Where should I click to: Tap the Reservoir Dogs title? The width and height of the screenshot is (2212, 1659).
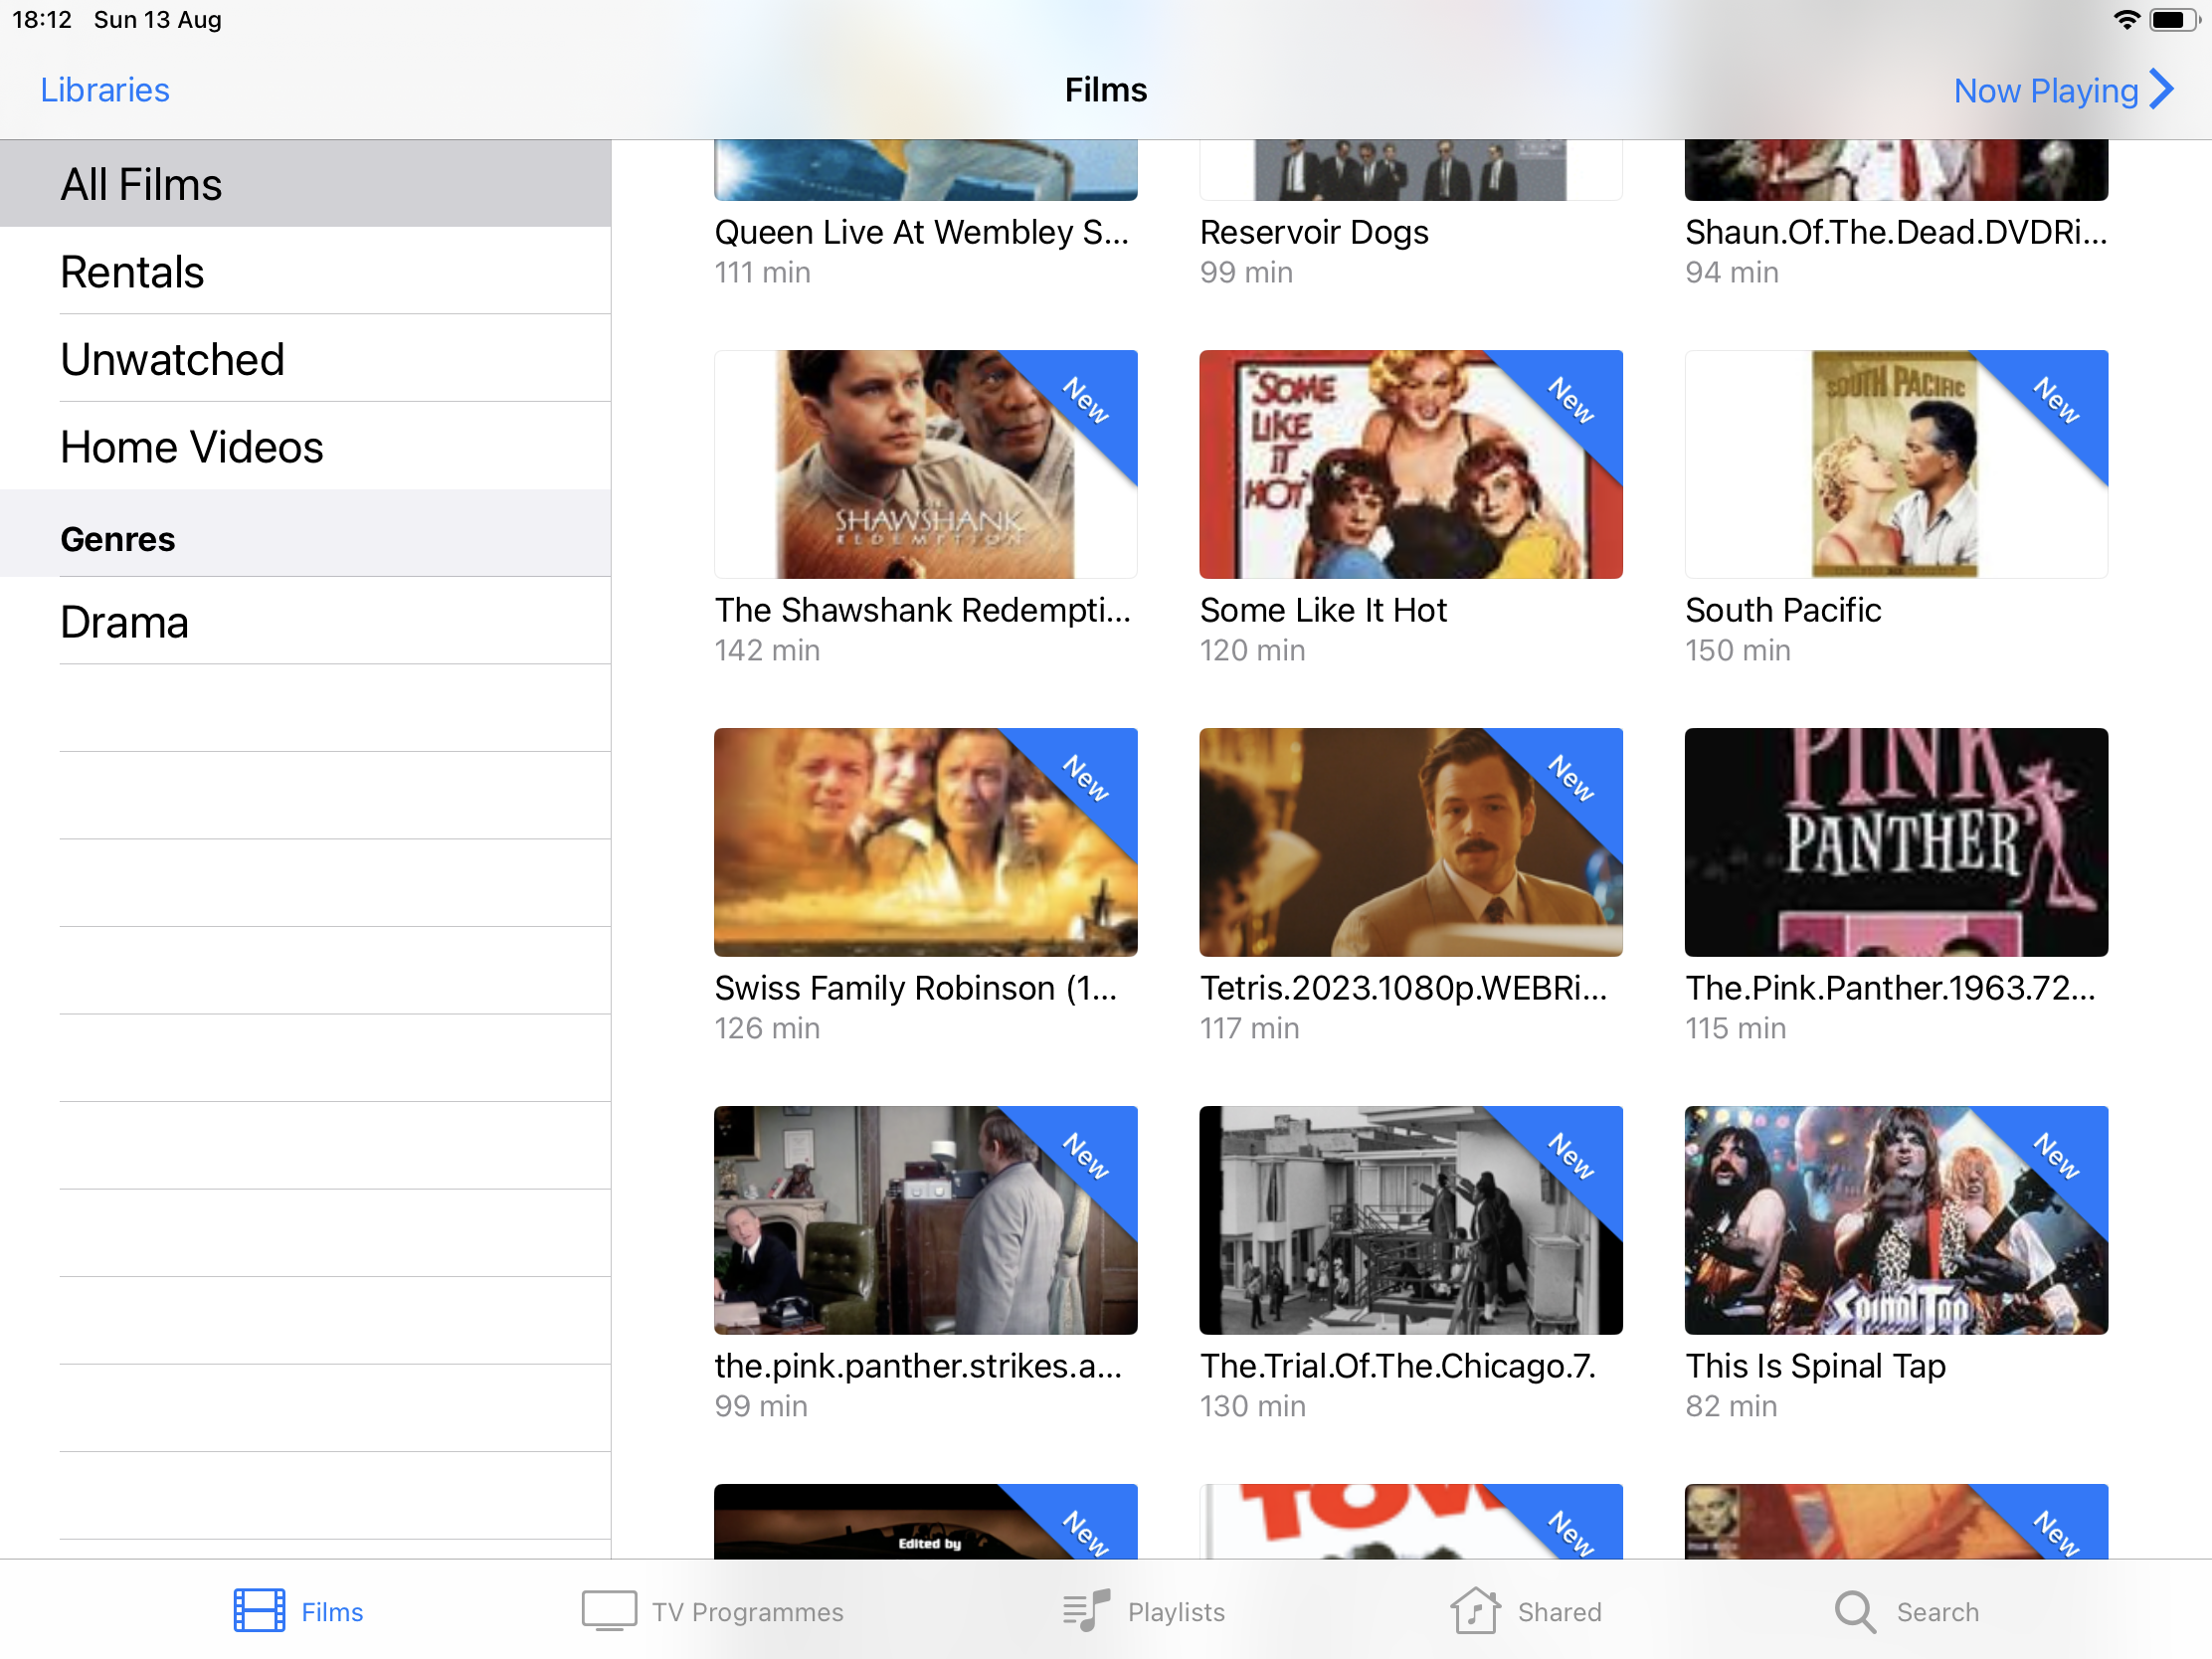pos(1313,232)
